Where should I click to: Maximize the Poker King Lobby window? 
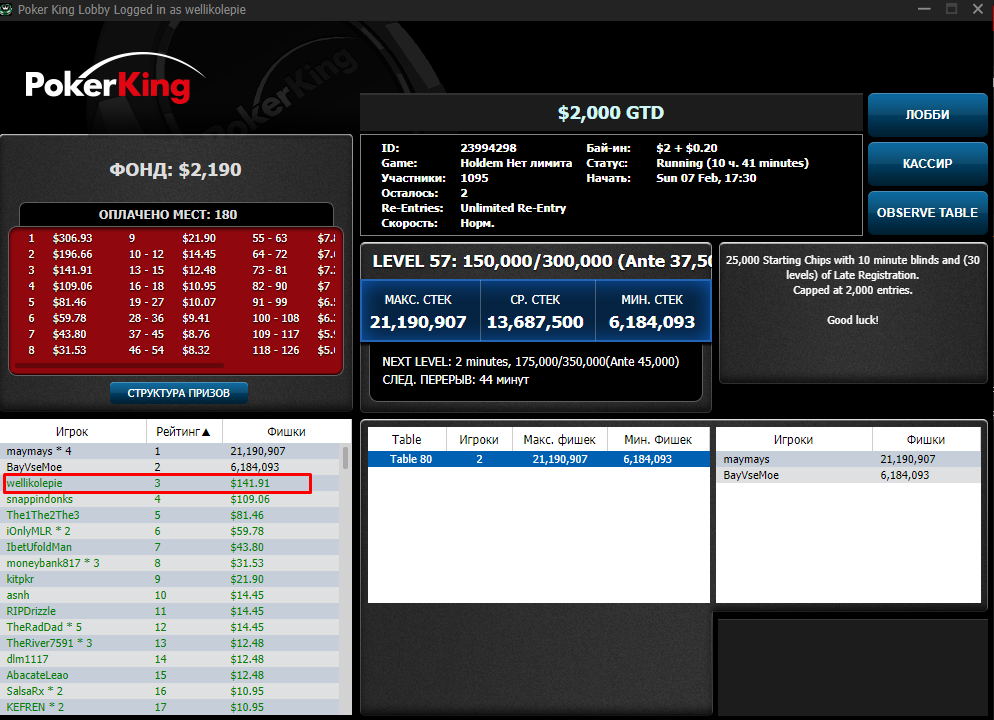point(951,9)
